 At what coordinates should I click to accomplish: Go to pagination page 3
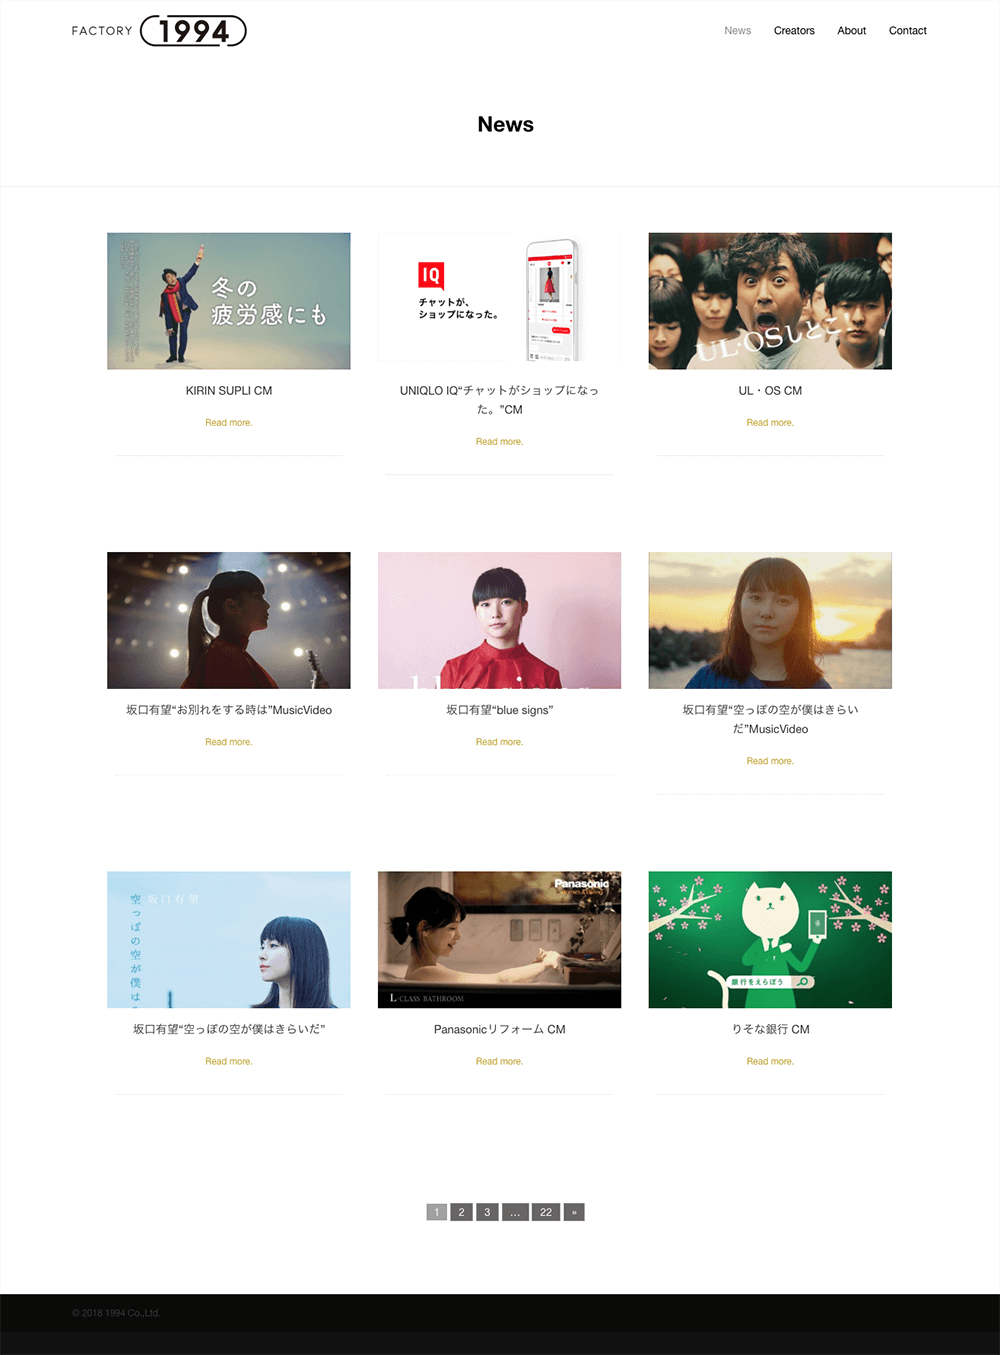click(x=487, y=1212)
